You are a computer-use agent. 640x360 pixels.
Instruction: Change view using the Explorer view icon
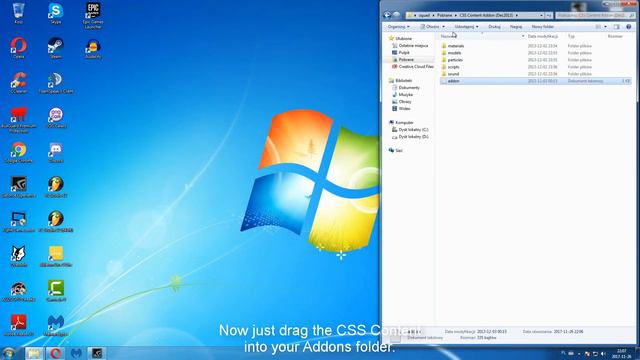point(598,27)
